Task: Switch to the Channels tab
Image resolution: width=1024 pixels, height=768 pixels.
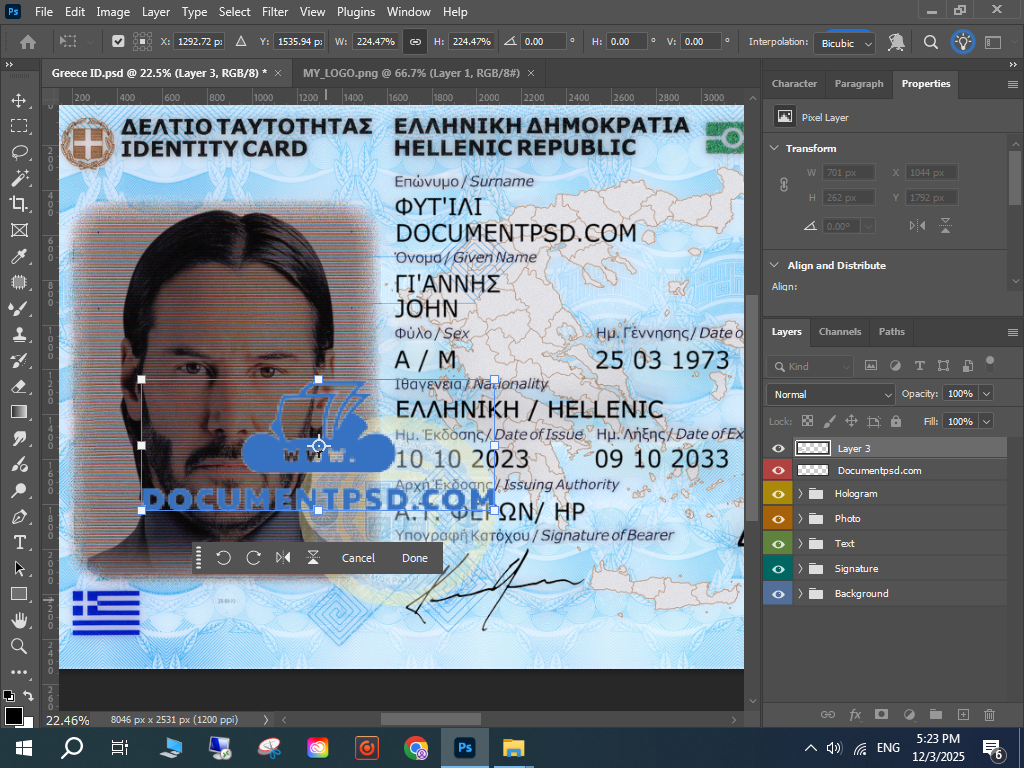Action: 839,332
